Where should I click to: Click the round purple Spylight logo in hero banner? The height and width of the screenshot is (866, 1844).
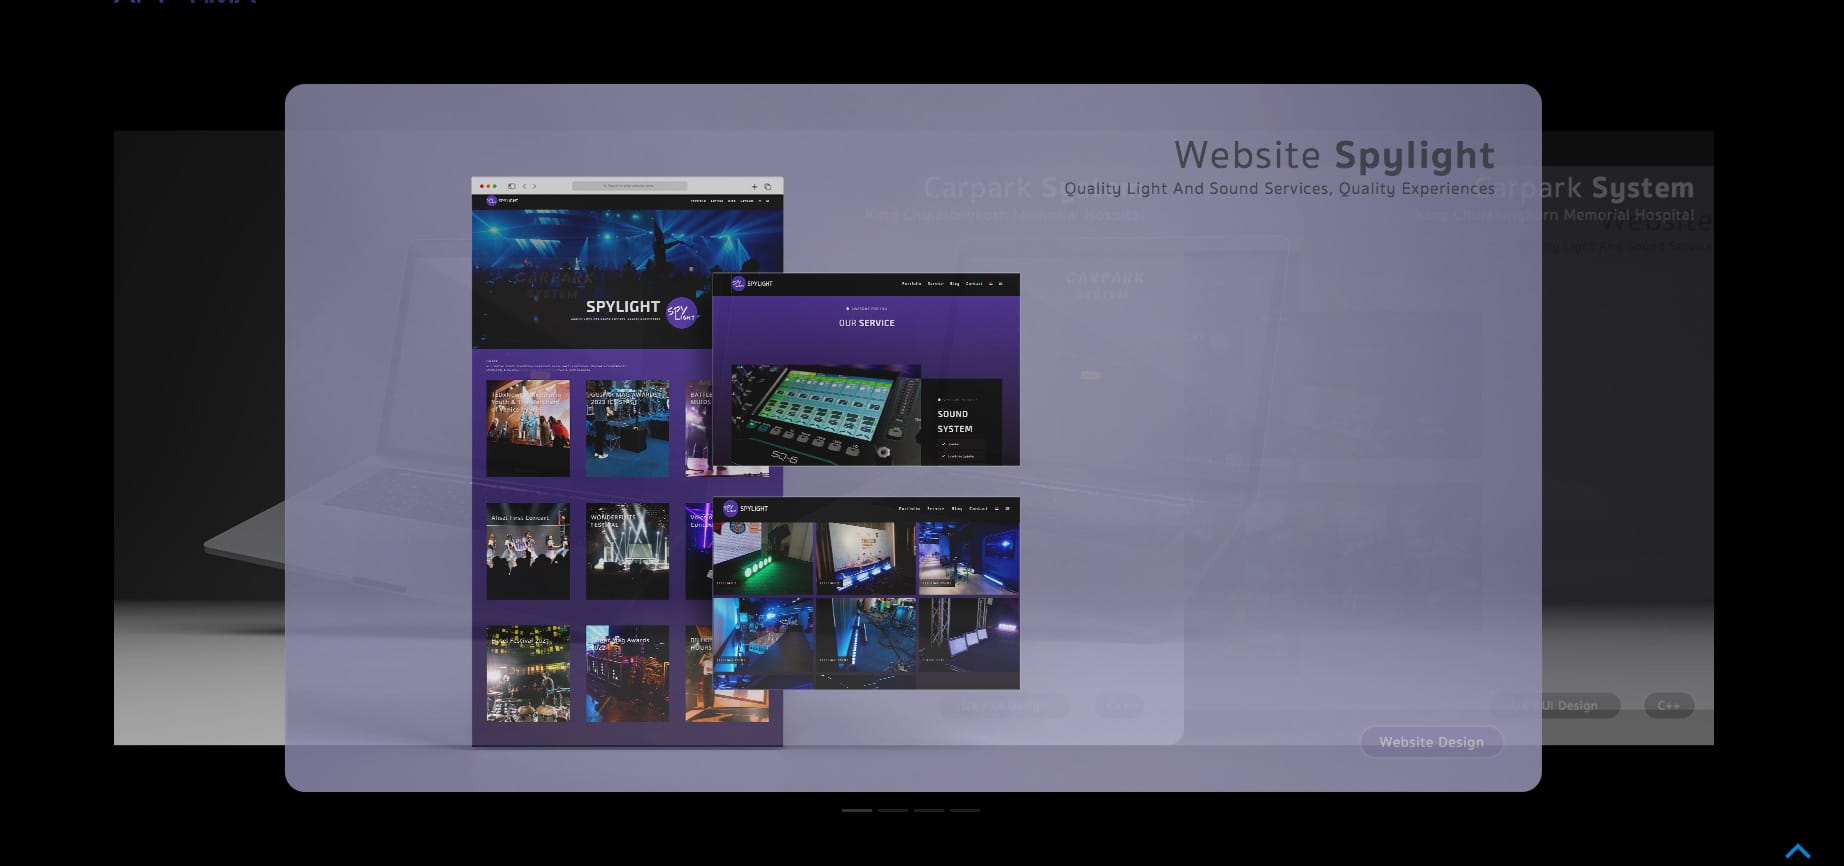[681, 313]
